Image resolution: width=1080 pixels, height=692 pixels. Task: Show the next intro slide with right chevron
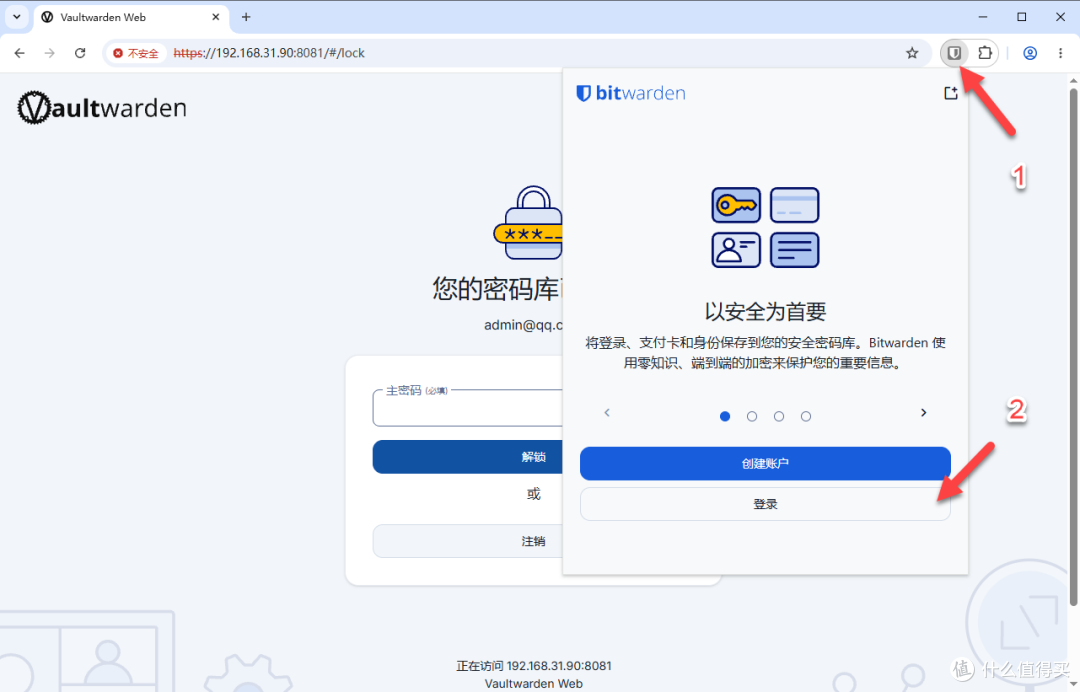click(x=924, y=412)
